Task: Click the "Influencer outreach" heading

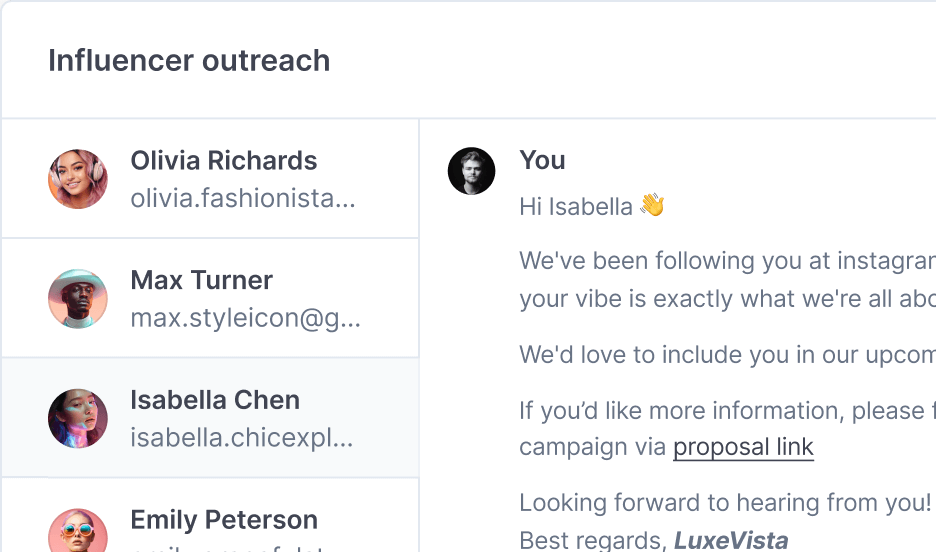Action: click(189, 60)
